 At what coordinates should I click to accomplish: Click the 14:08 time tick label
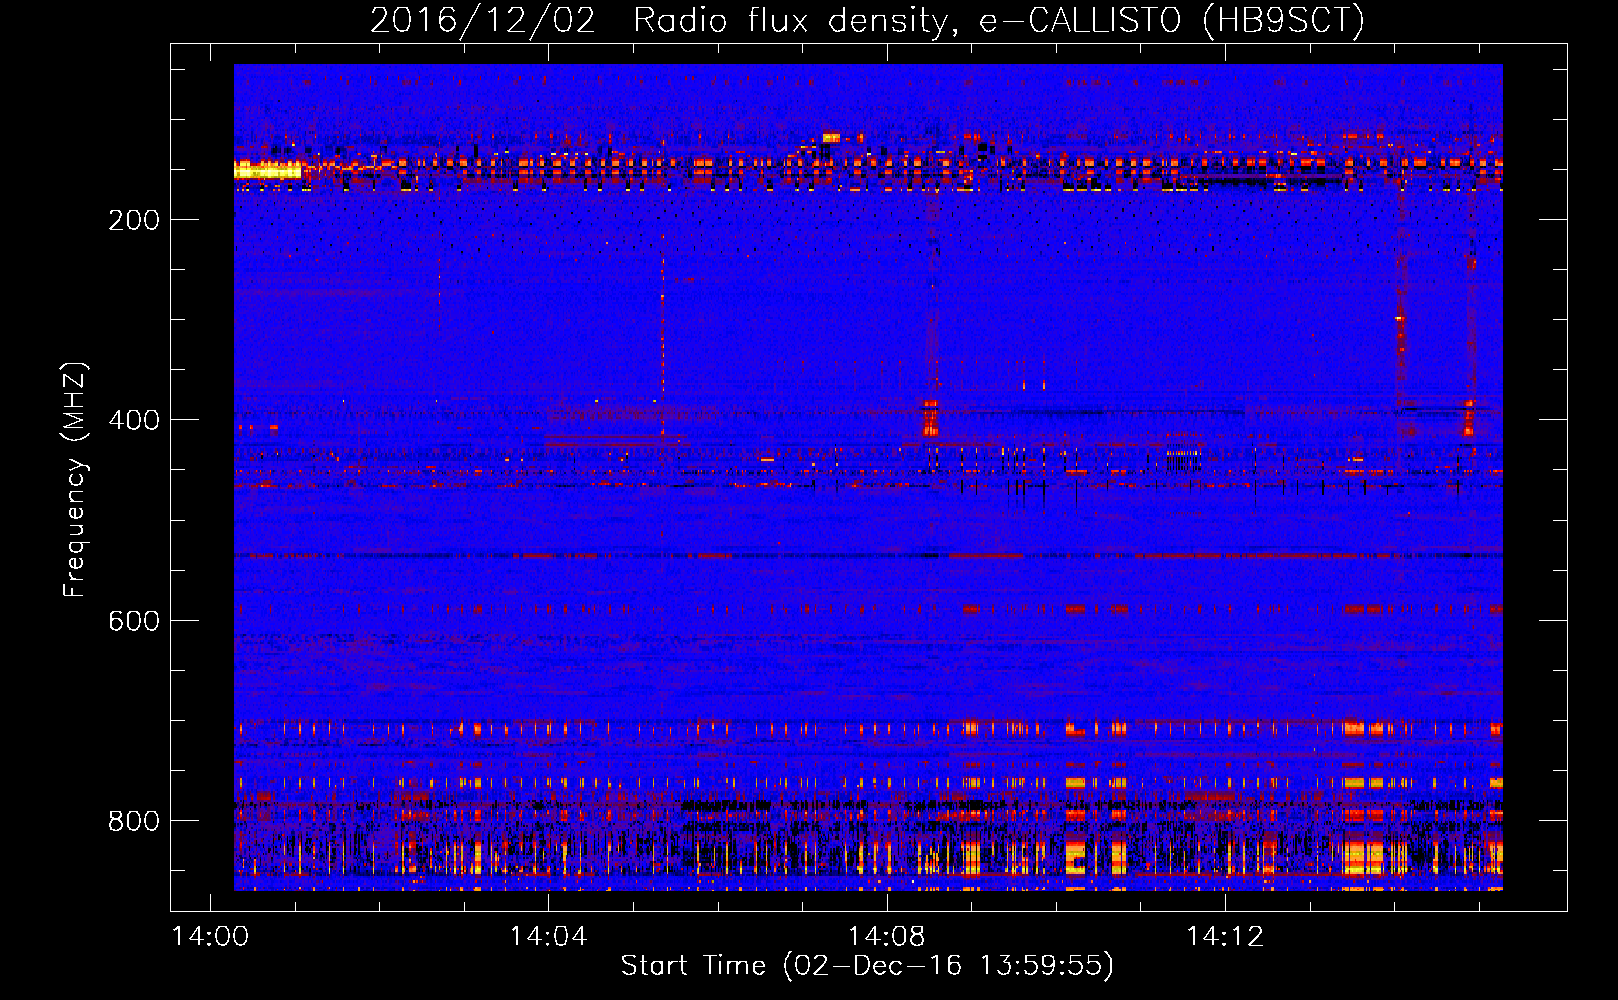[887, 937]
